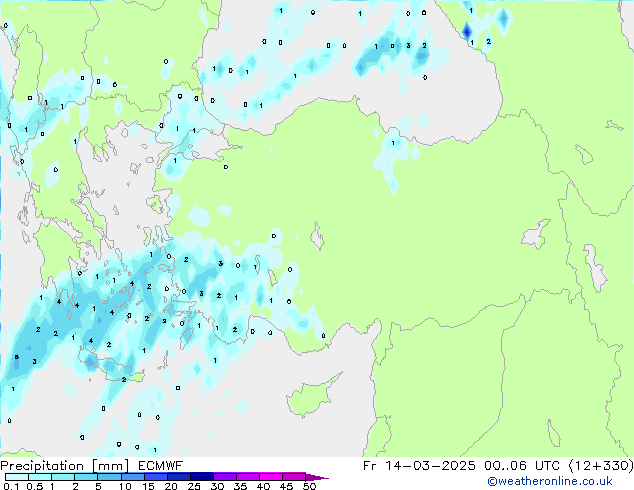Click the legend swatch between 40 and 45

[271, 477]
